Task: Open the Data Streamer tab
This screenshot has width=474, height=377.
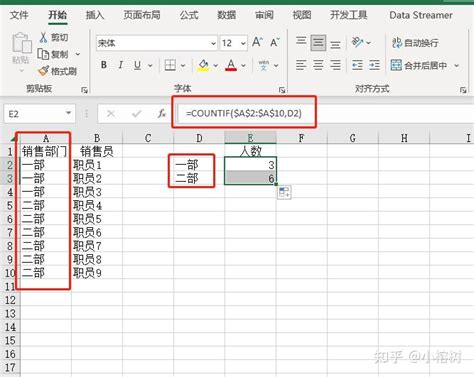Action: click(421, 15)
